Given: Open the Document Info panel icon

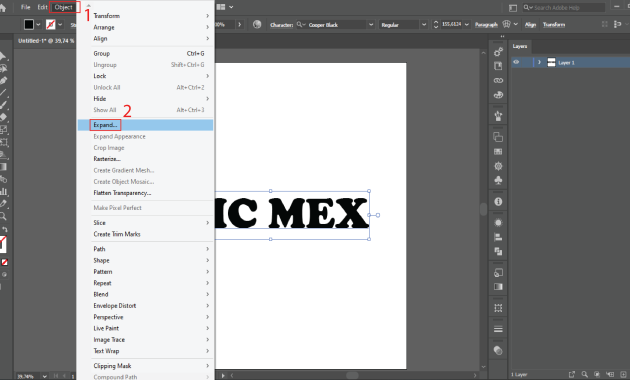Looking at the screenshot, I should pyautogui.click(x=498, y=202).
